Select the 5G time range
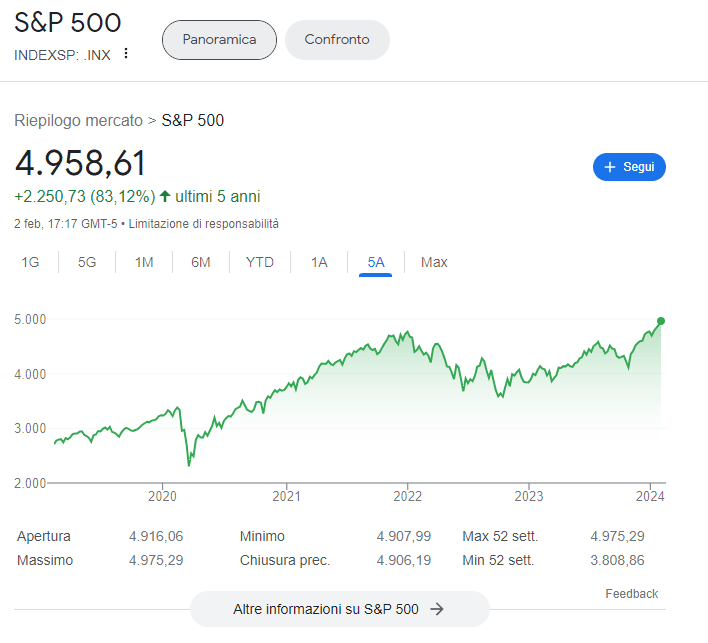 87,262
